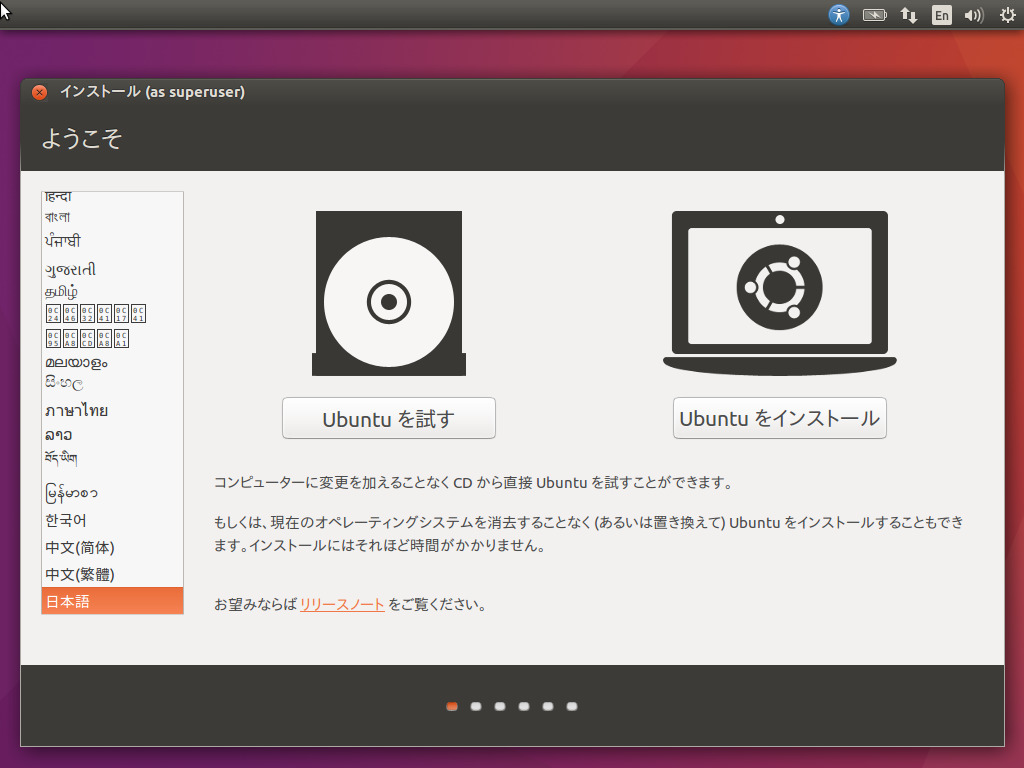Select ગુજરાતી in the language list
The image size is (1024, 768).
pos(112,269)
